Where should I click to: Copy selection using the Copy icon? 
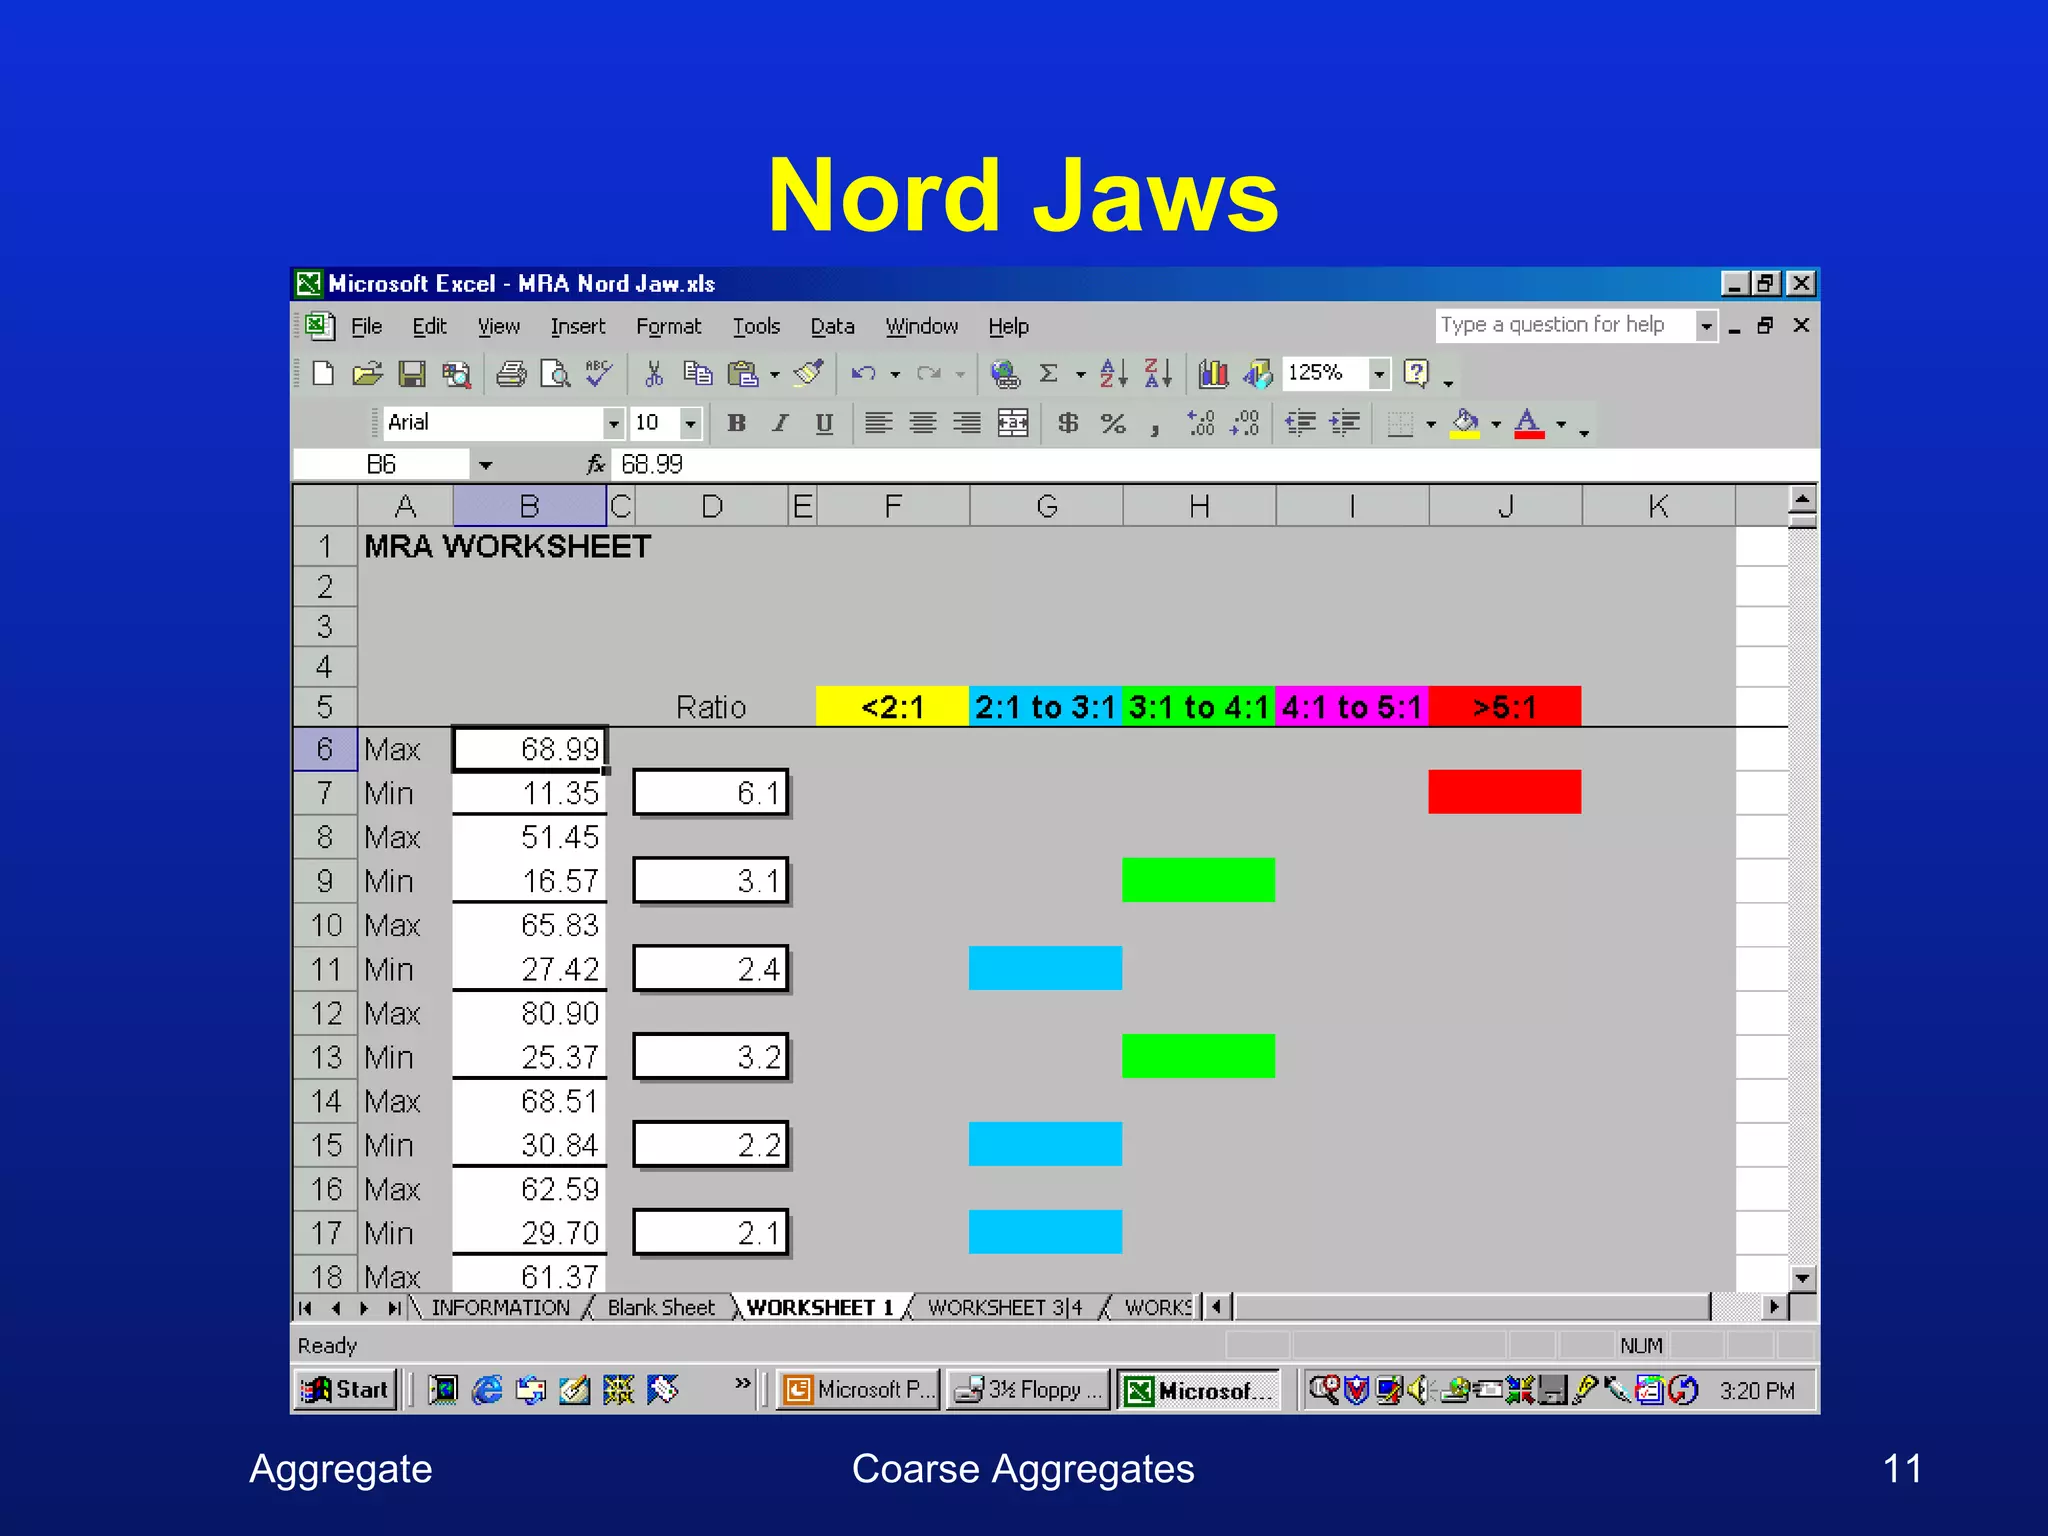point(698,374)
